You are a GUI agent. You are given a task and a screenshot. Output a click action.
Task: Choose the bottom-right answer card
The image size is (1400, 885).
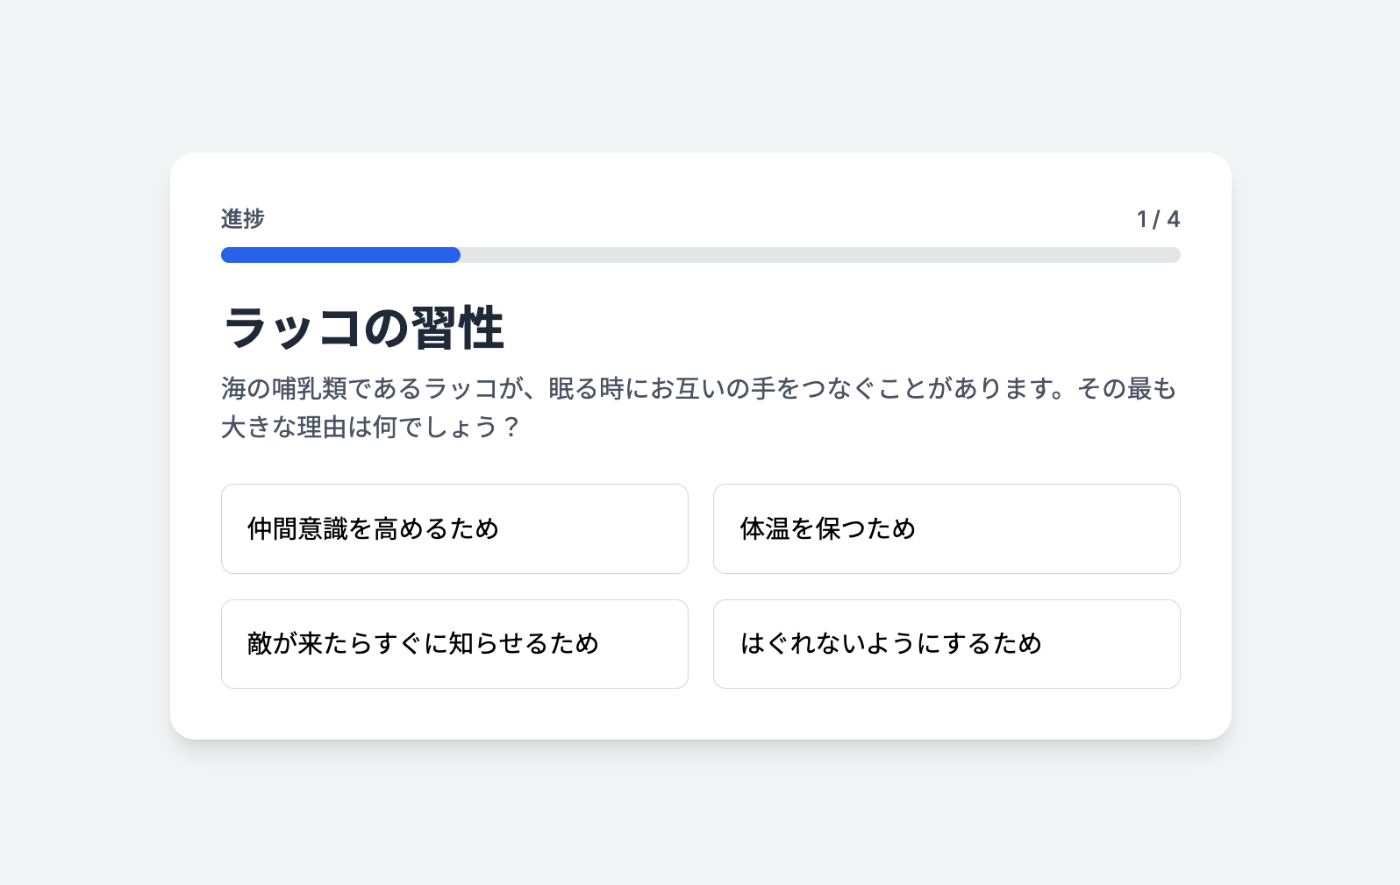[946, 644]
